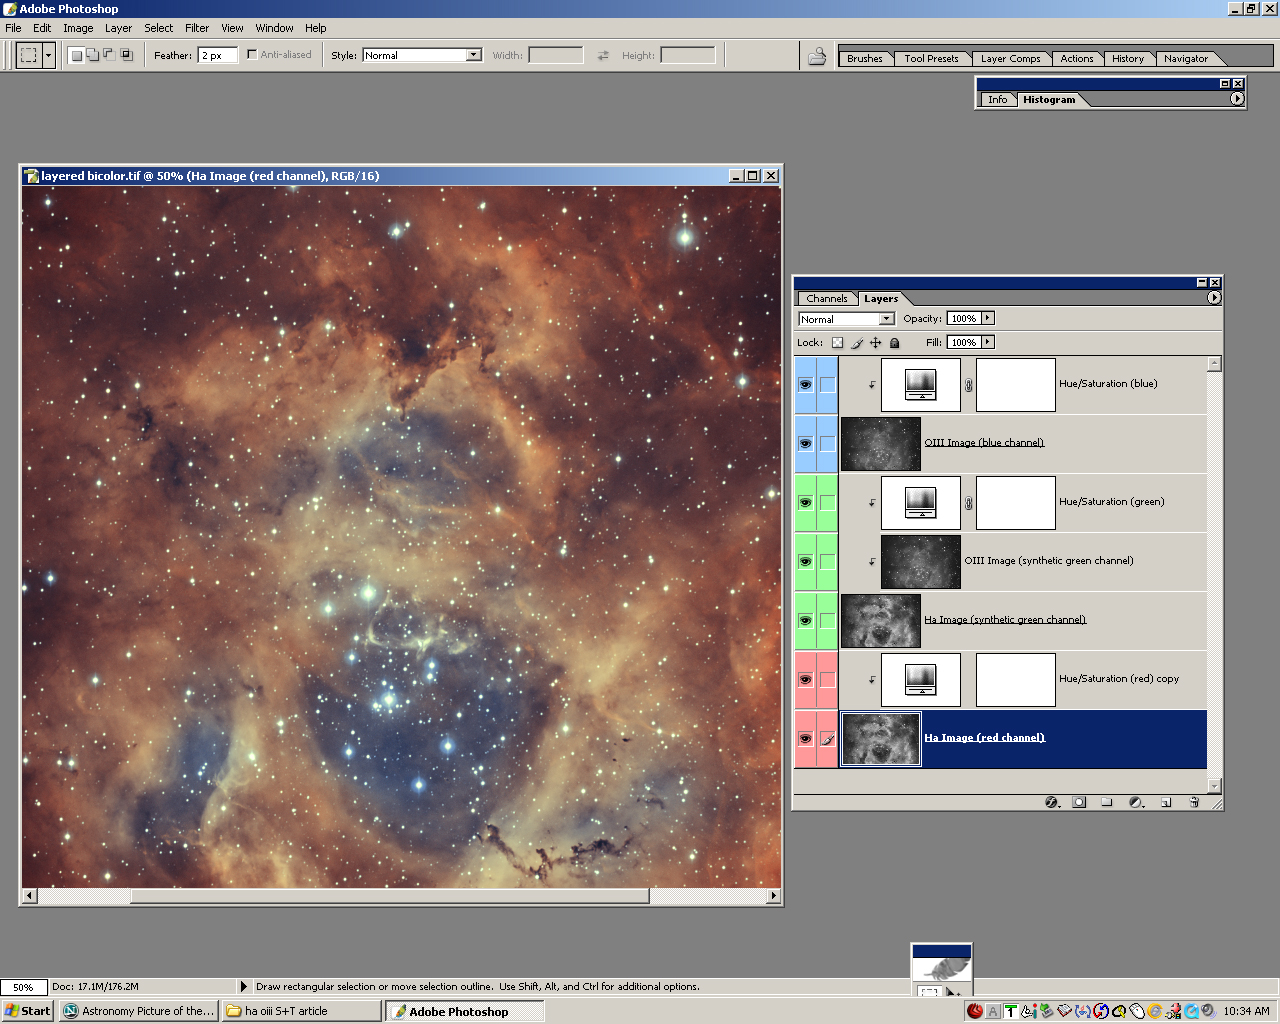Switch to the Channels tab
The width and height of the screenshot is (1280, 1024).
826,298
